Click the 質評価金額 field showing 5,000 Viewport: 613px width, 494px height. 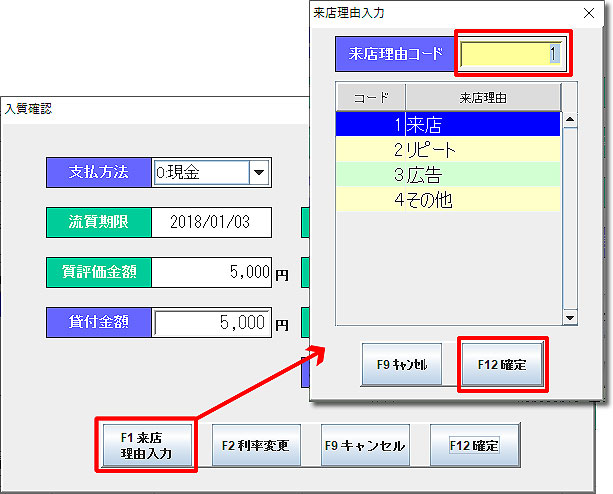pos(211,272)
